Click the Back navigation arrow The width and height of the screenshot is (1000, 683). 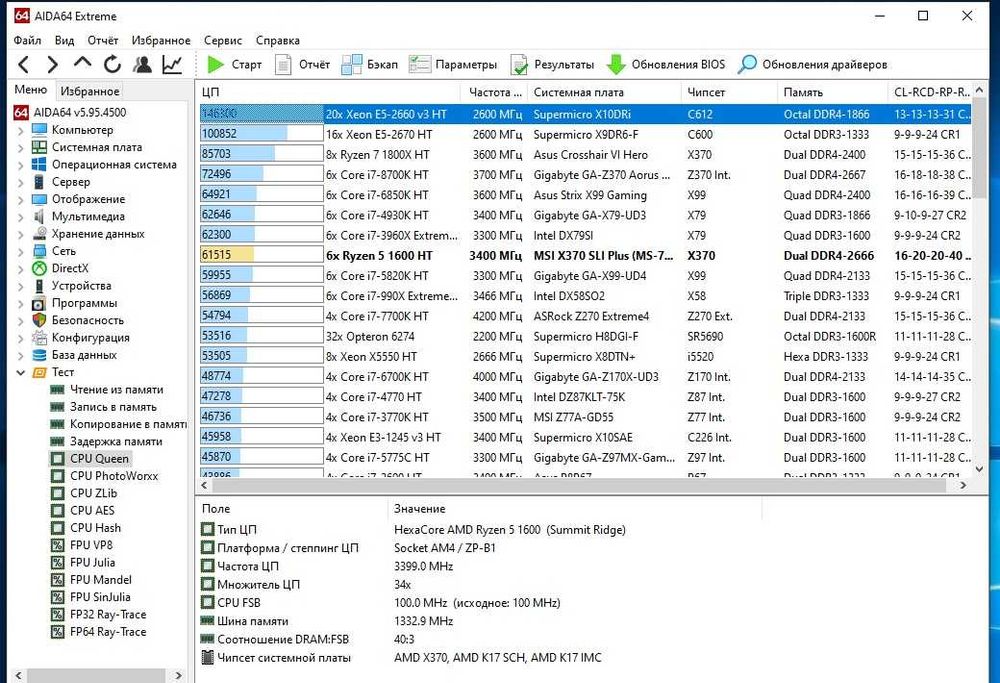pyautogui.click(x=24, y=65)
